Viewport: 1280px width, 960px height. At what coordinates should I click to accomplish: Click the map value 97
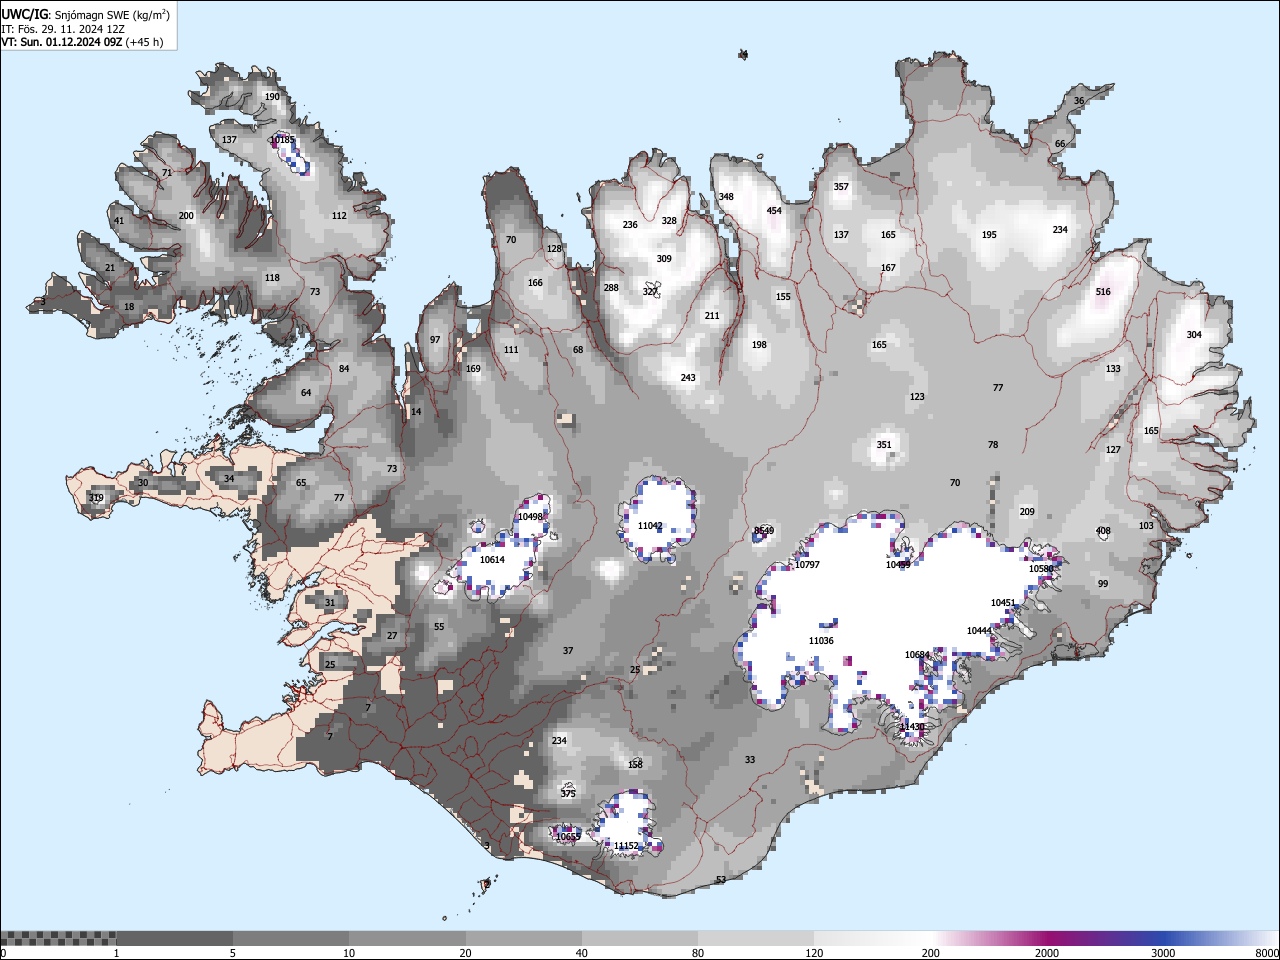(x=435, y=340)
